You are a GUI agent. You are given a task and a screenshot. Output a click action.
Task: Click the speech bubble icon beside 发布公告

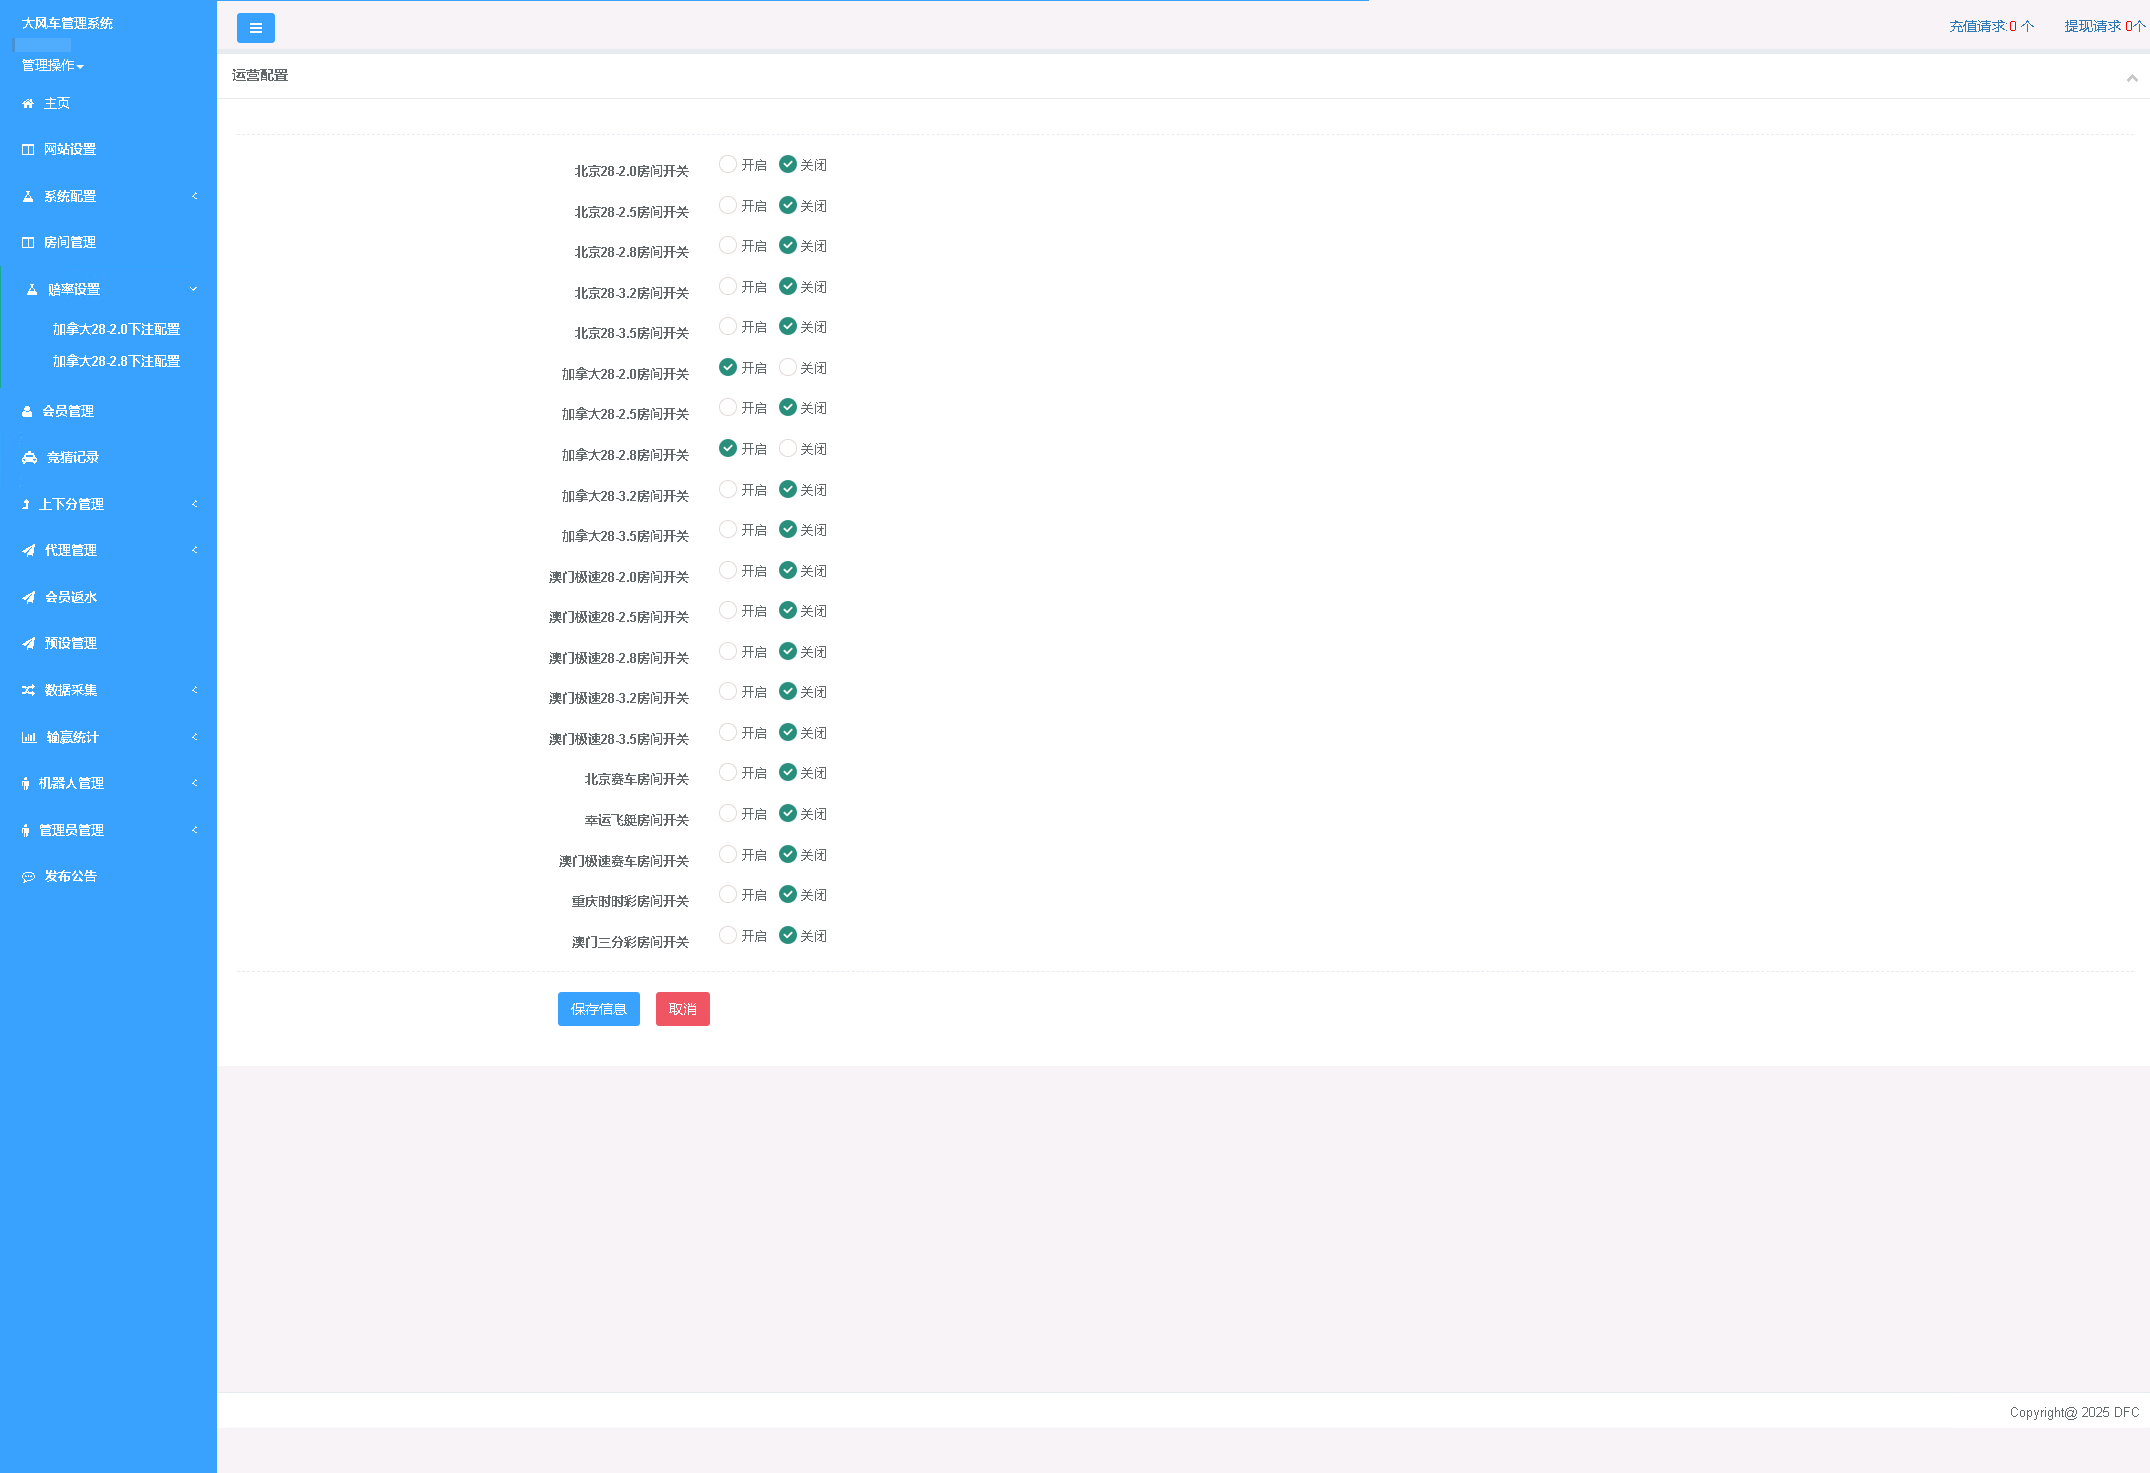coord(28,877)
